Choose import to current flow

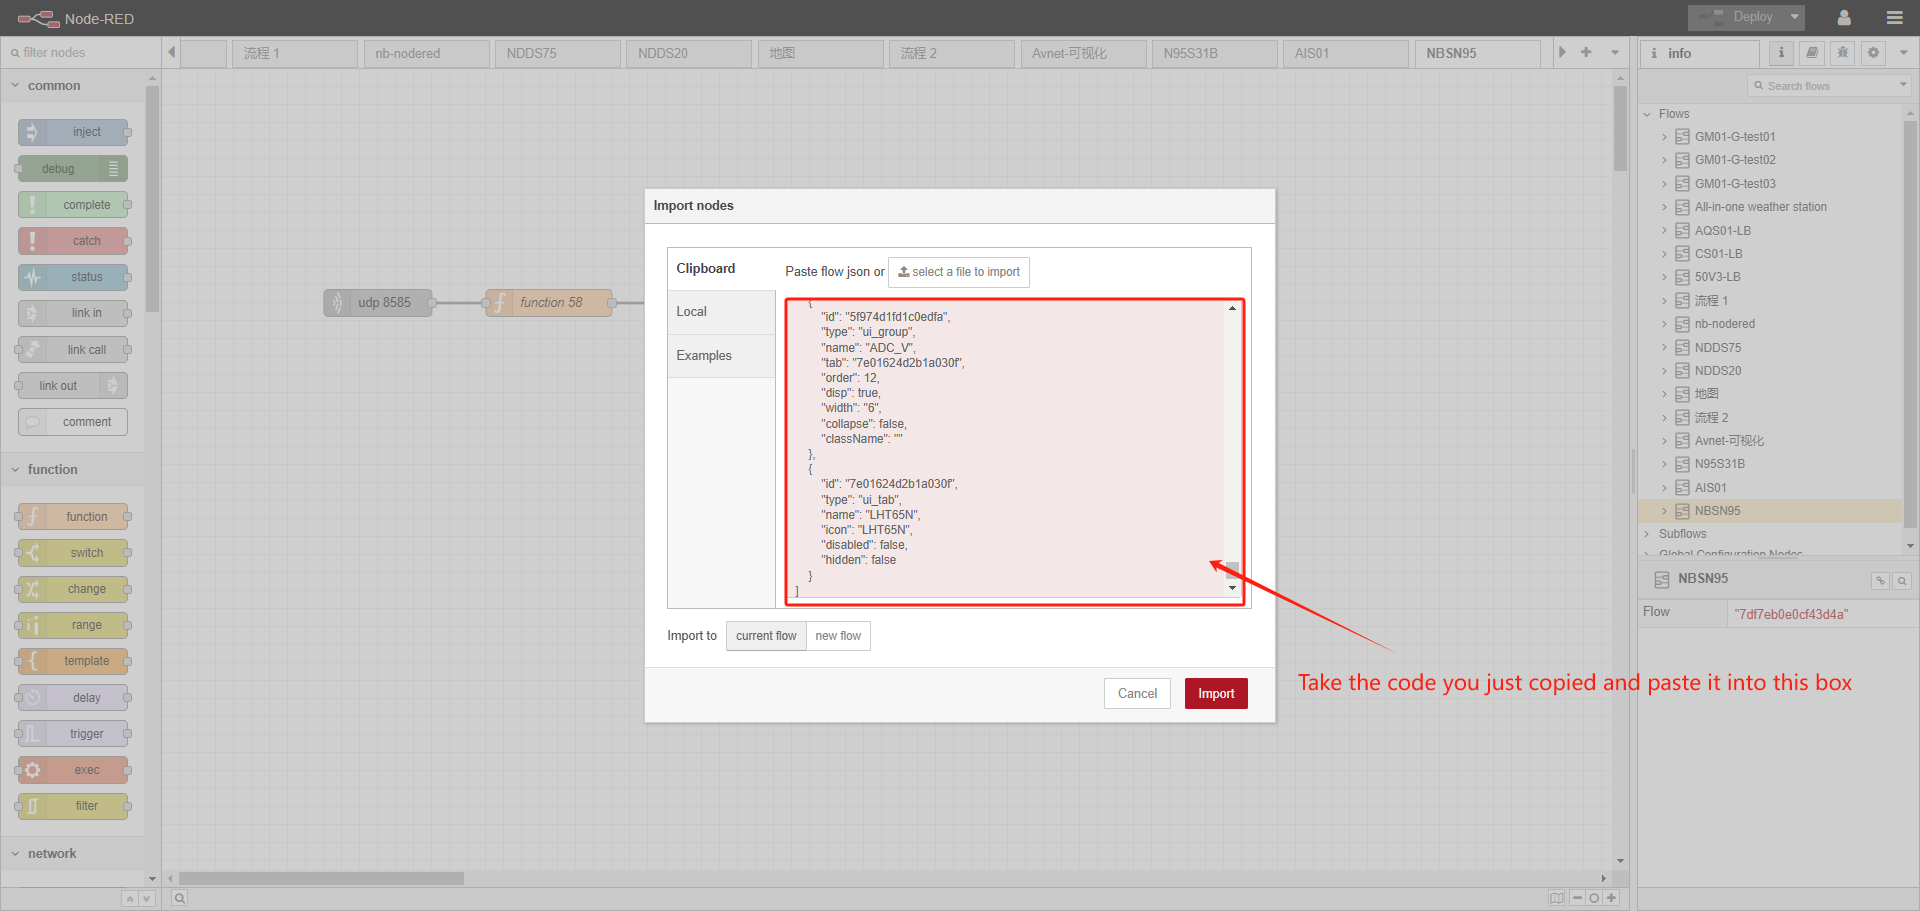coord(766,636)
